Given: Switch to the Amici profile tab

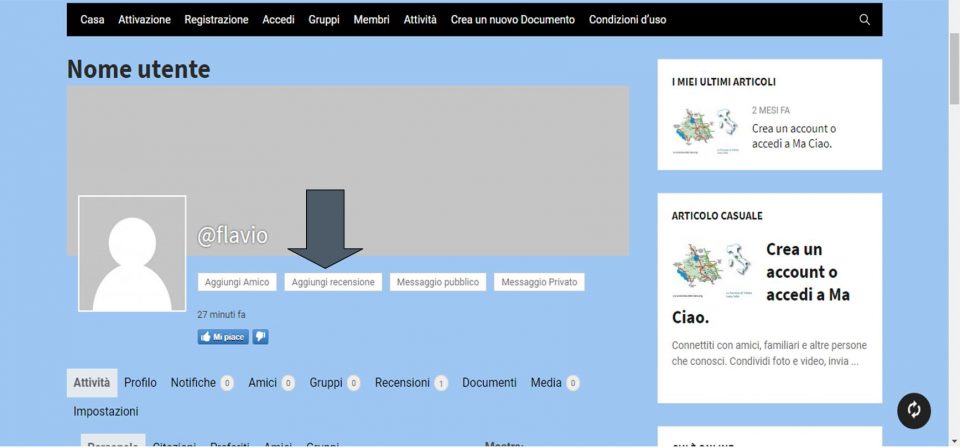Looking at the screenshot, I should tap(271, 383).
